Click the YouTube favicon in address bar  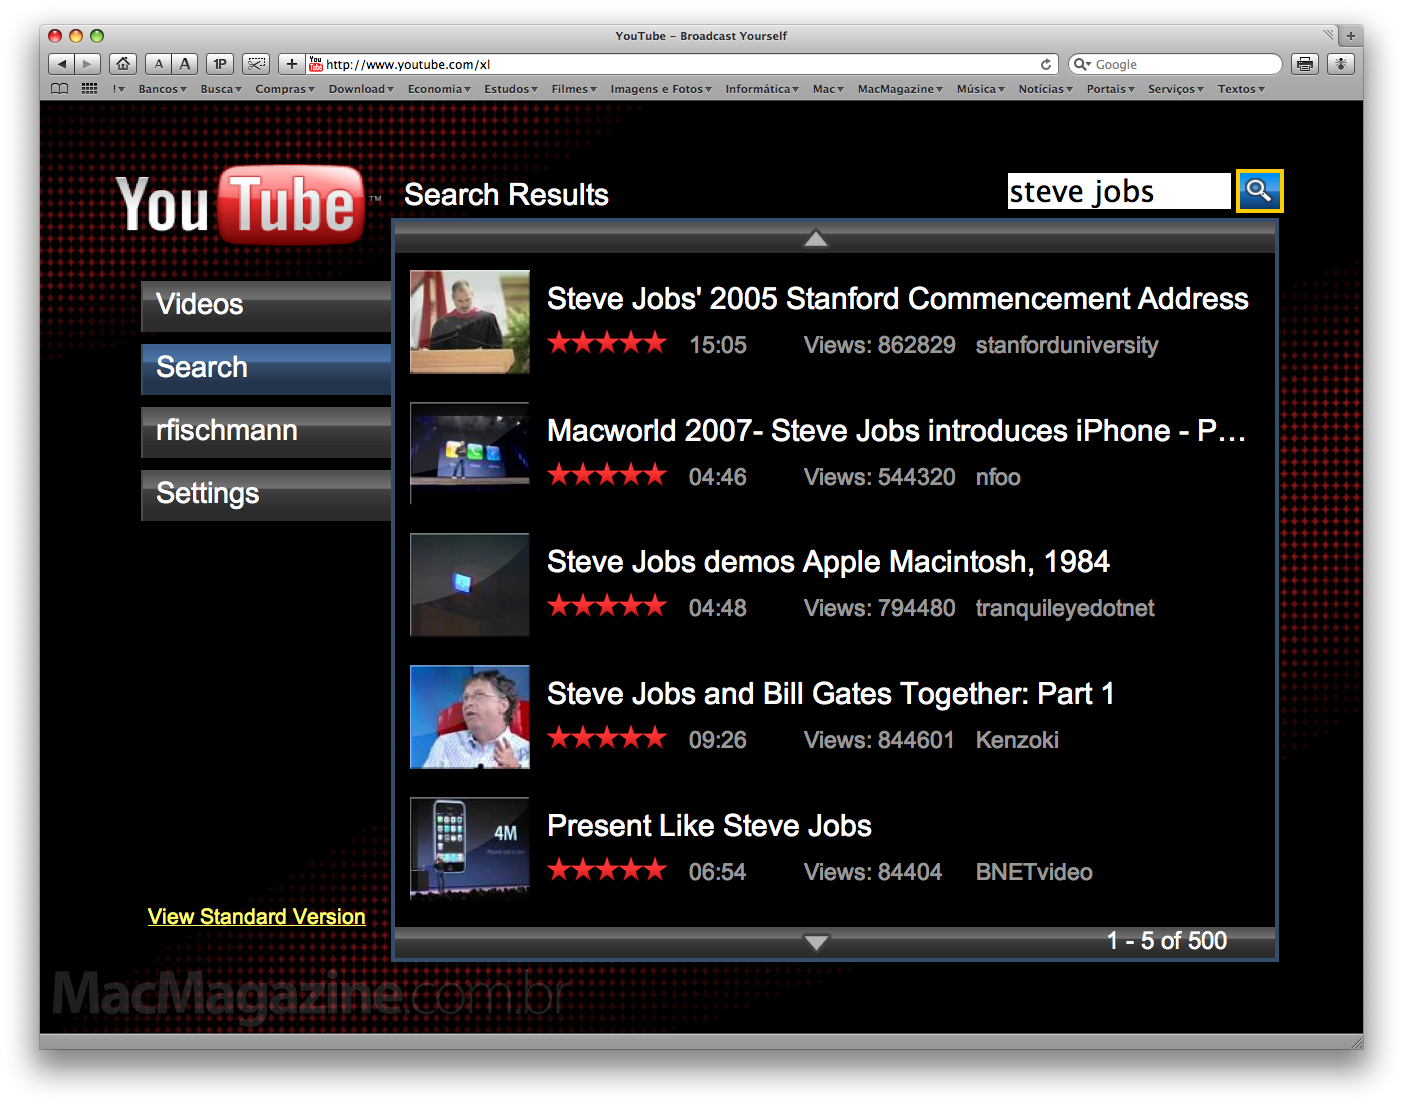coord(316,64)
